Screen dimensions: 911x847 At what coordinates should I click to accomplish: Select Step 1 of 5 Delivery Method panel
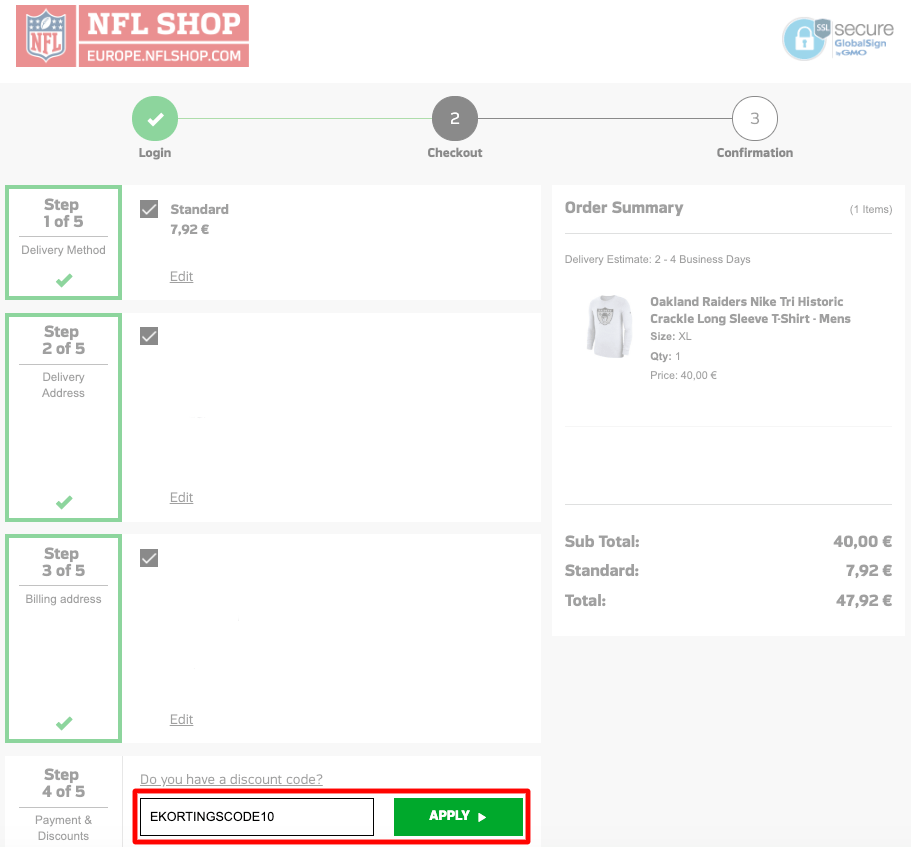click(63, 243)
